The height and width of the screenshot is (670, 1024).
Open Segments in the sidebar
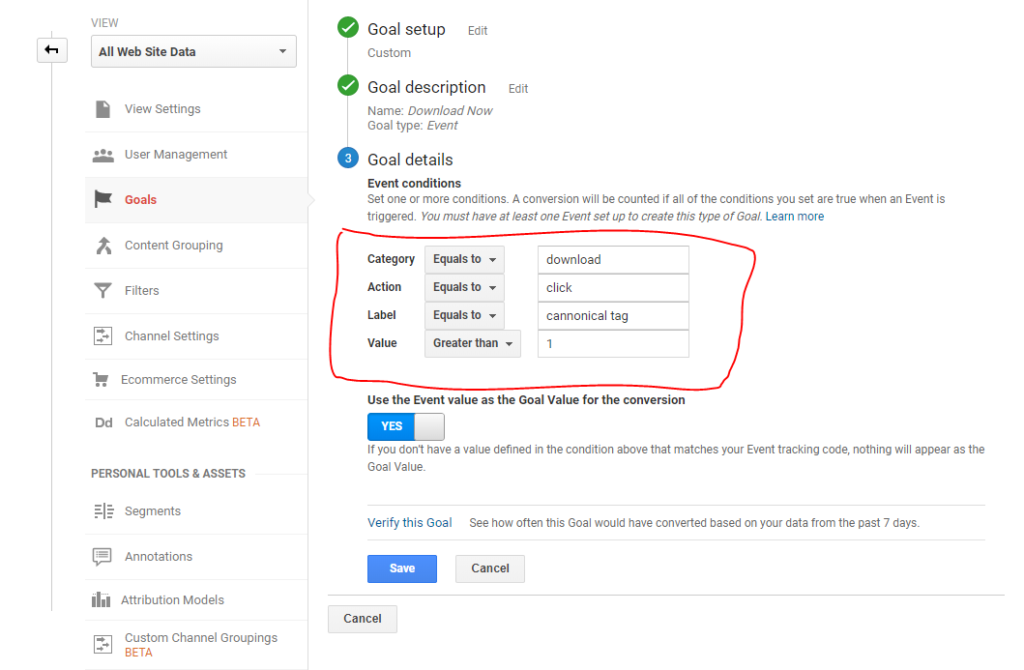point(152,511)
